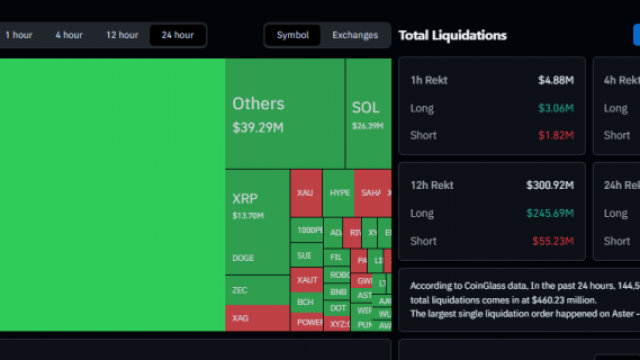Click the ADA heatmap tile
This screenshot has height=360, width=640.
pyautogui.click(x=333, y=233)
